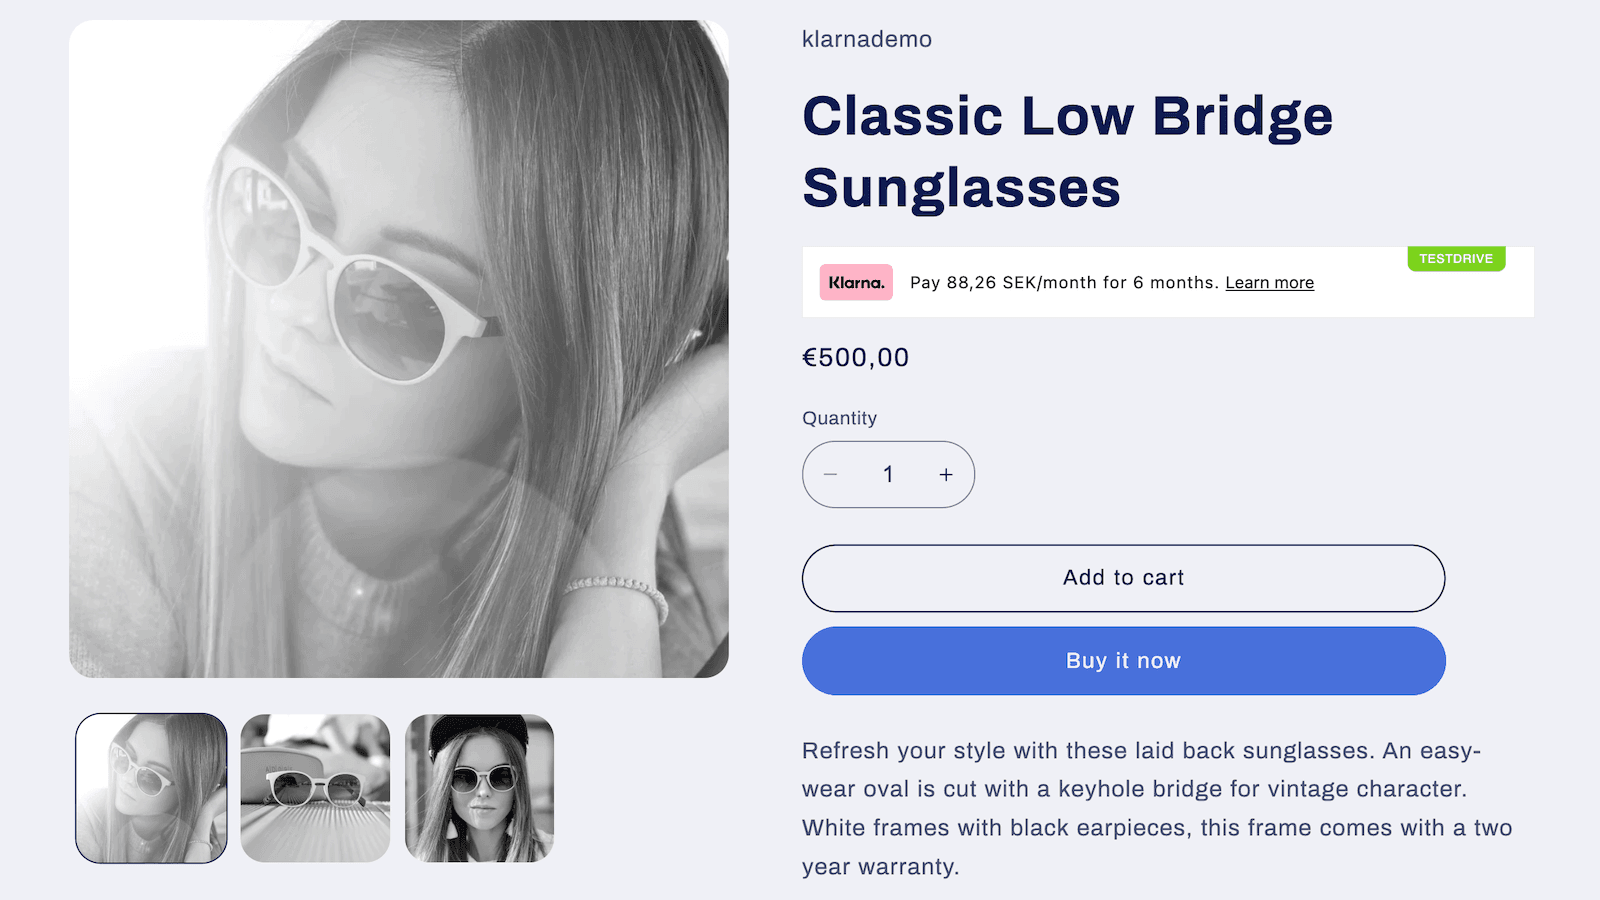This screenshot has height=900, width=1600.
Task: Click the Classic Low Bridge Sunglasses title
Action: pos(1068,150)
